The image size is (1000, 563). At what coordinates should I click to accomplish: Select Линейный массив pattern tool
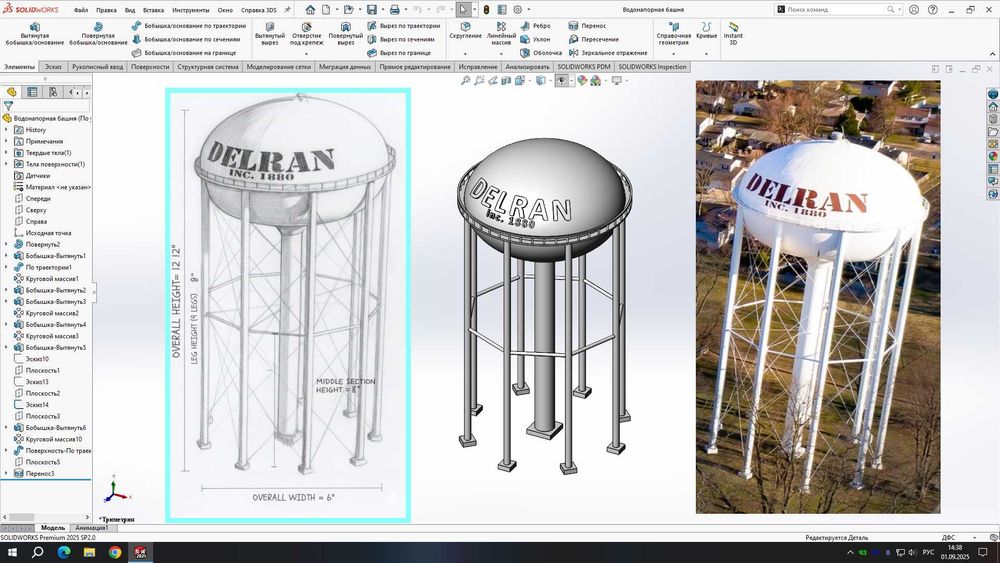[501, 34]
